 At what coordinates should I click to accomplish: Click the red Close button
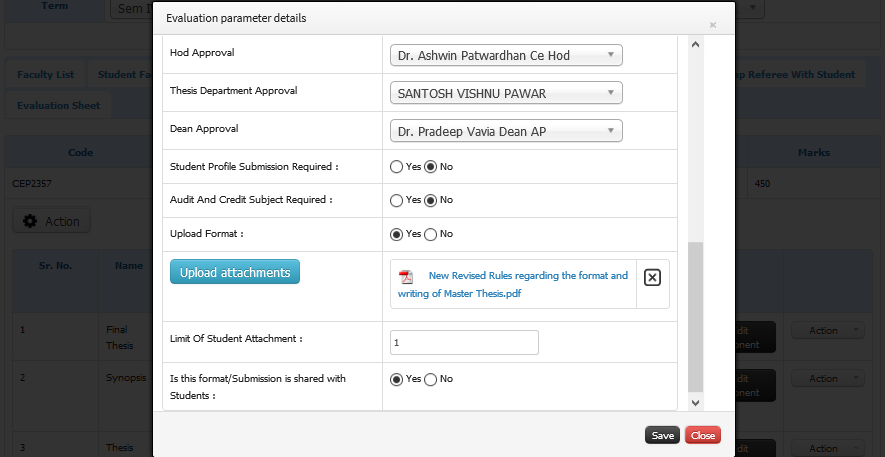(703, 435)
